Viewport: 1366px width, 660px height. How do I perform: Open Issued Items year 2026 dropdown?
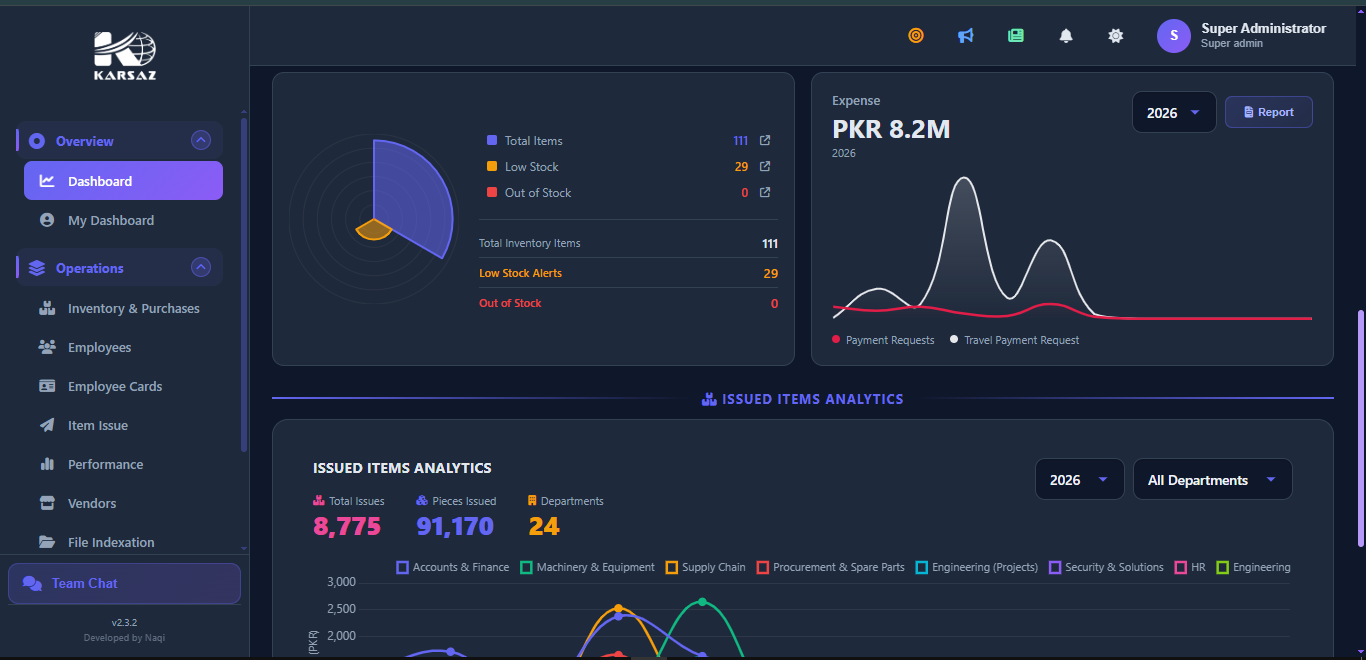pos(1079,480)
